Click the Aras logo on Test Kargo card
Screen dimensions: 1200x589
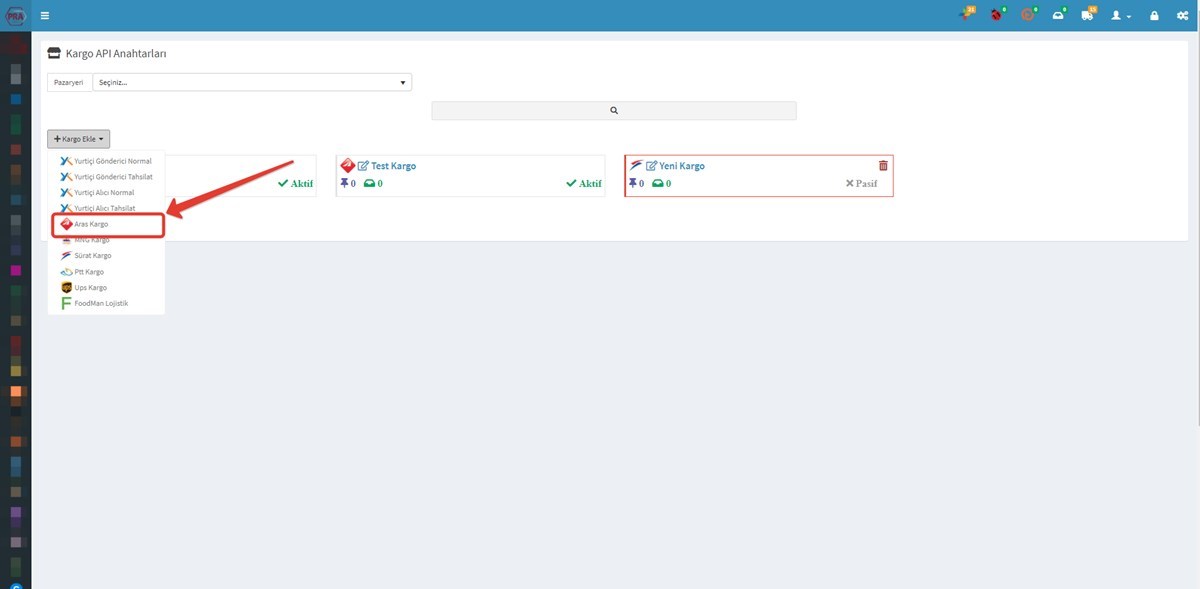347,166
